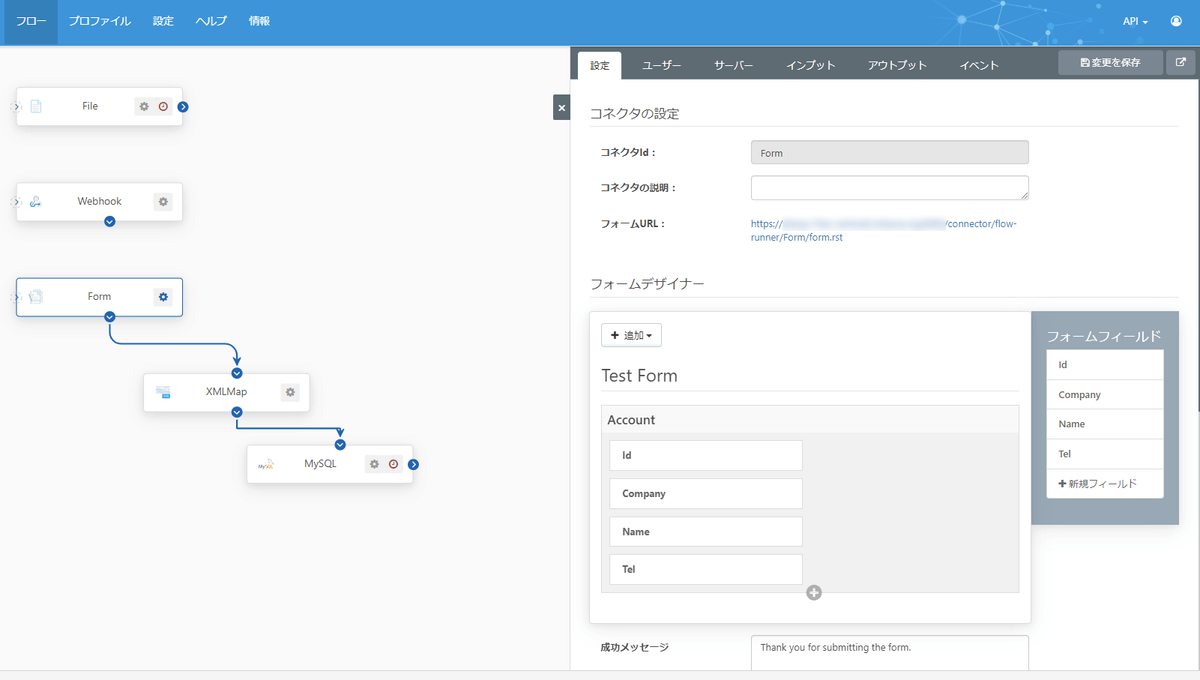The width and height of the screenshot is (1200, 680).
Task: Switch to the インプット tab
Action: (810, 65)
